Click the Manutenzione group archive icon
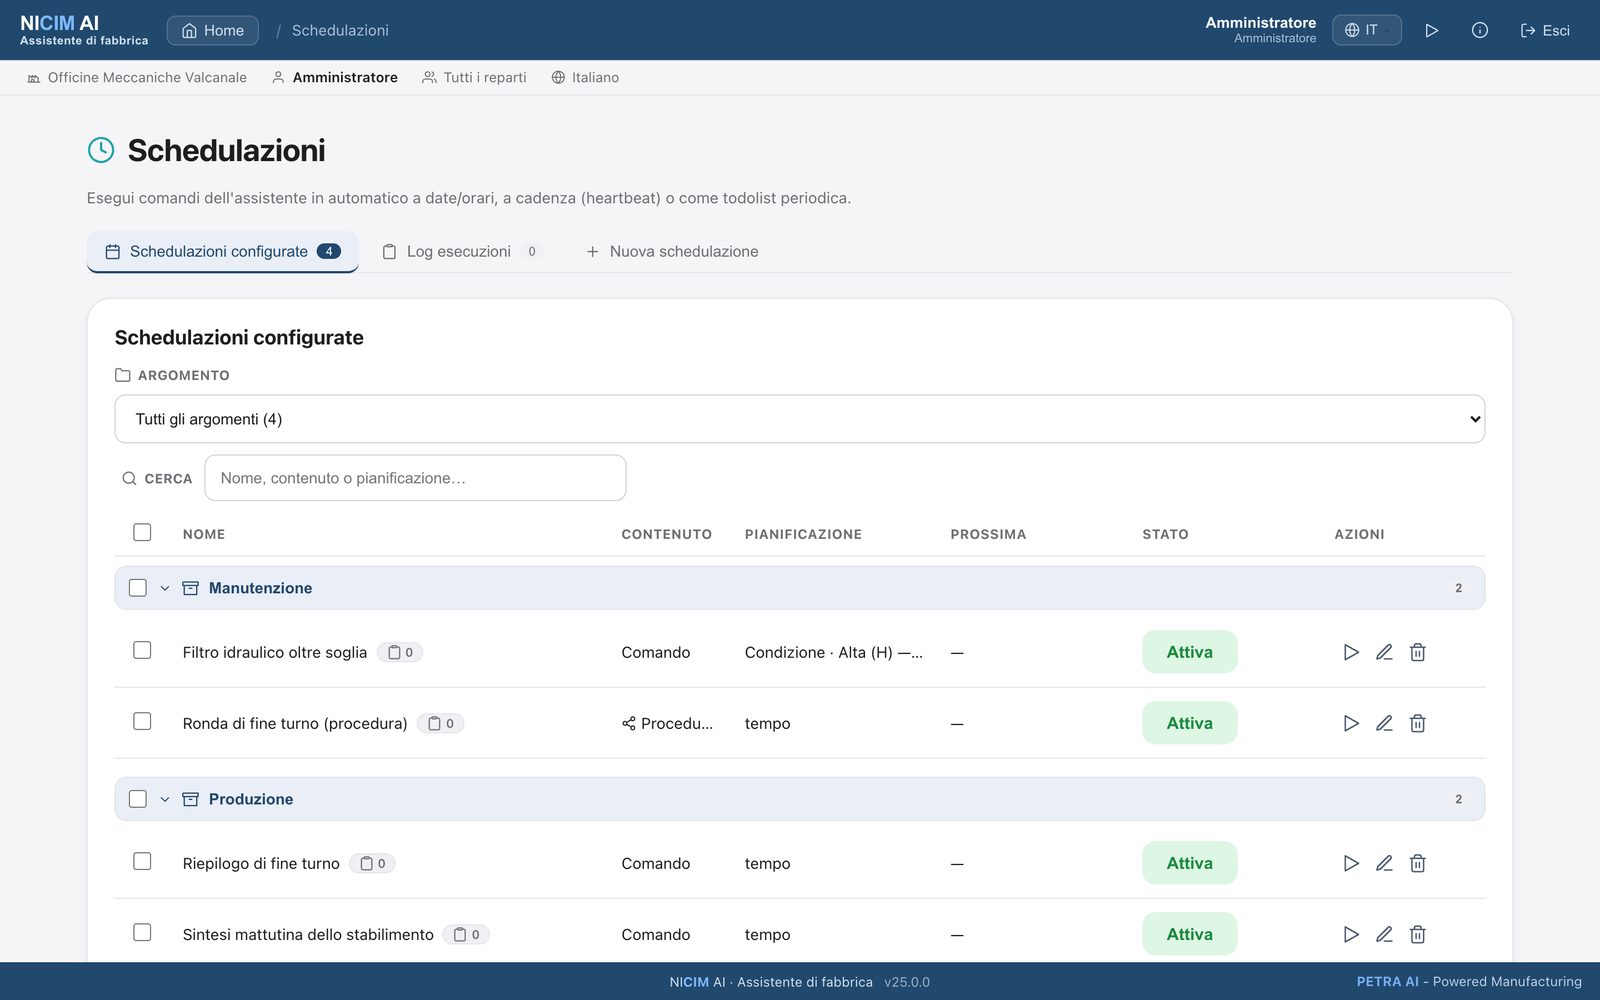This screenshot has width=1600, height=1000. [190, 588]
